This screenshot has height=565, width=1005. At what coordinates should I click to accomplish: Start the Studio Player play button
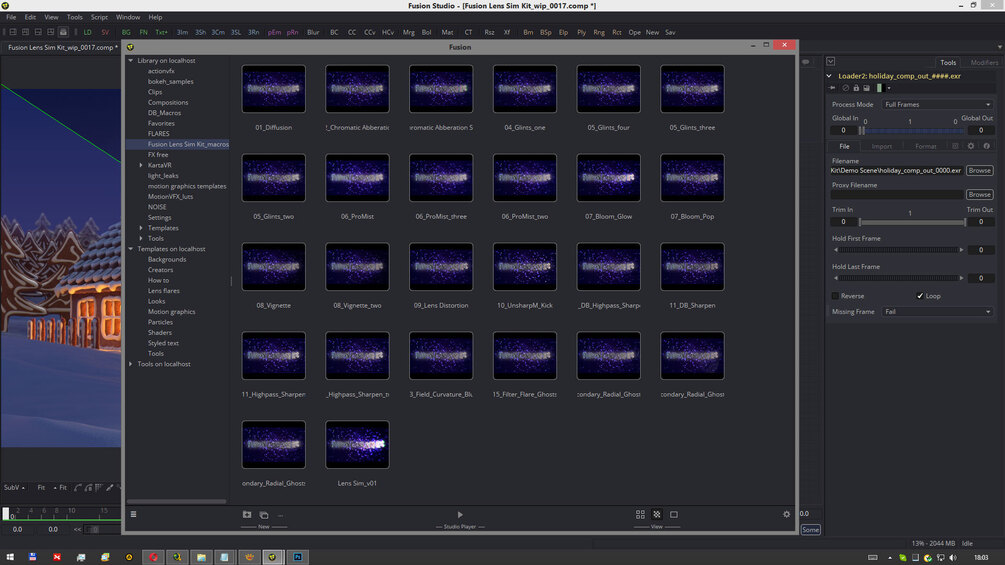tap(460, 514)
